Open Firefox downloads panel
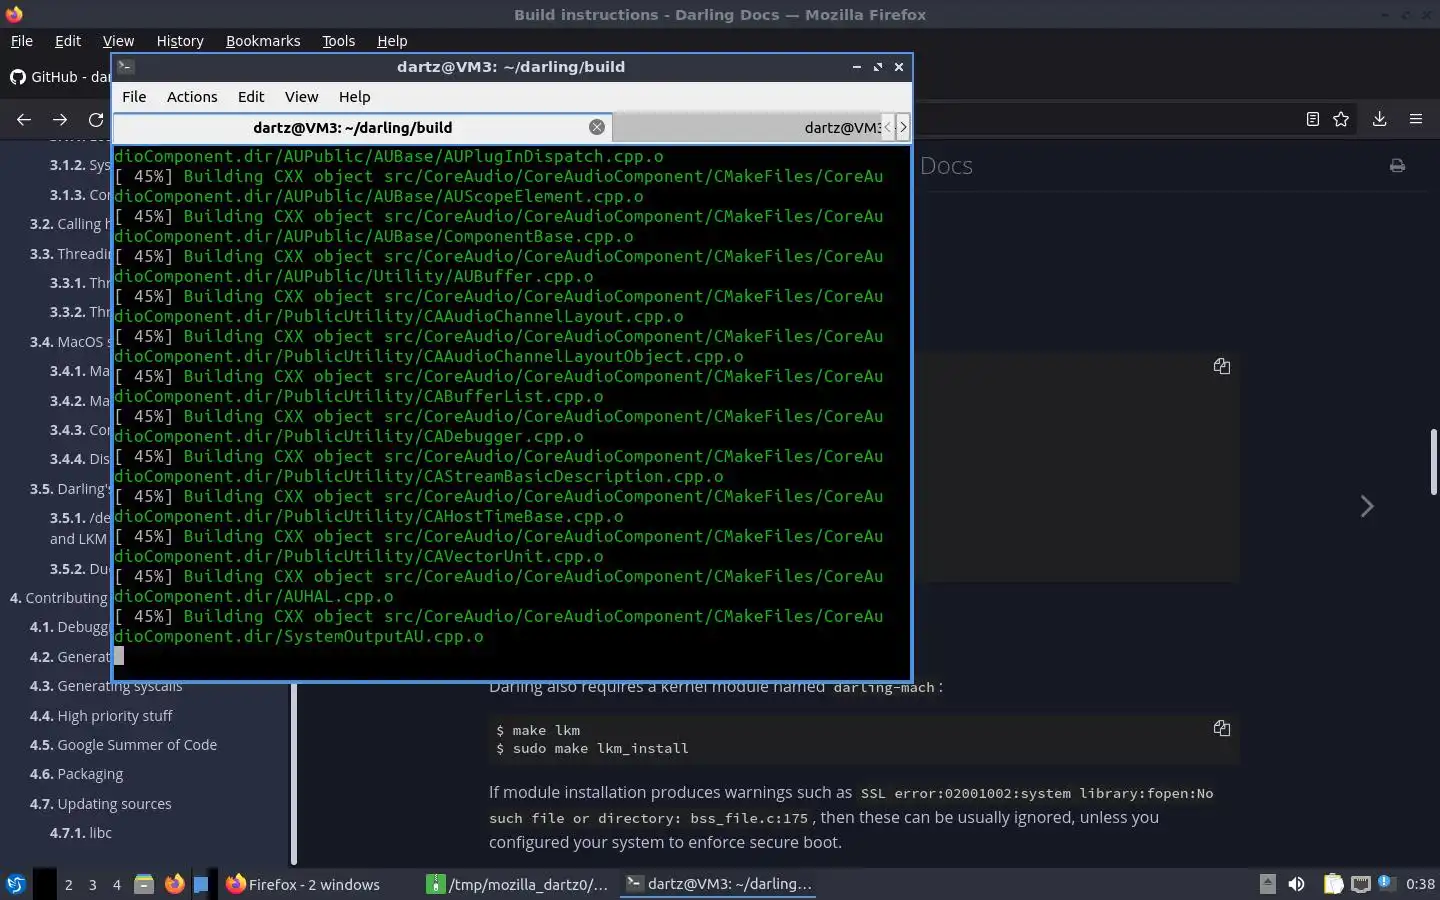The width and height of the screenshot is (1440, 900). pyautogui.click(x=1379, y=119)
